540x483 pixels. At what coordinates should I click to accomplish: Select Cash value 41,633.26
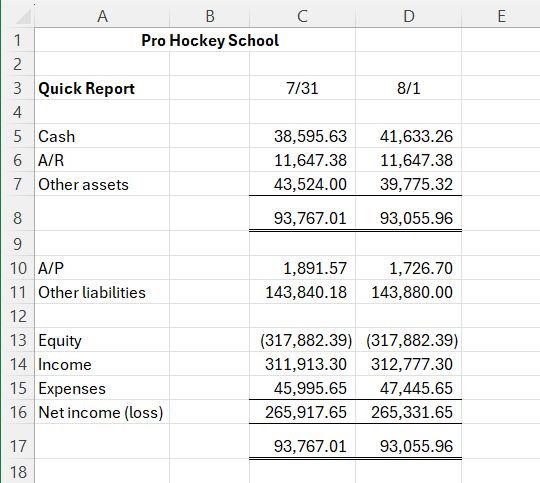[x=408, y=136]
